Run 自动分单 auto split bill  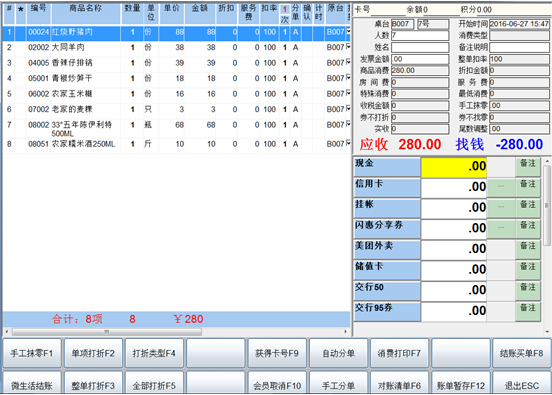[x=338, y=353]
